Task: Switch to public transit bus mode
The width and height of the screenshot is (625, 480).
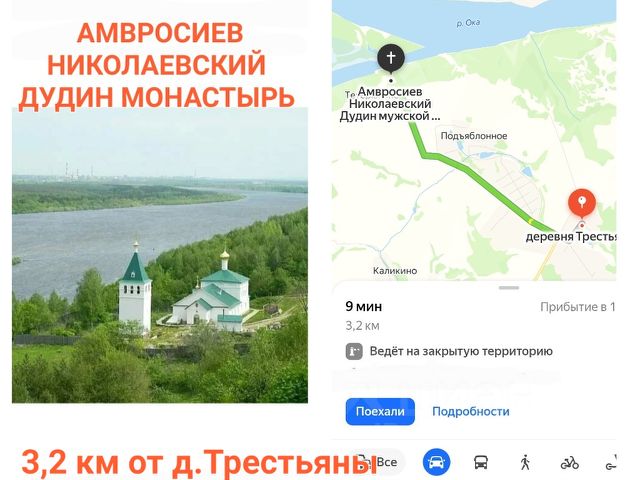Action: click(481, 462)
